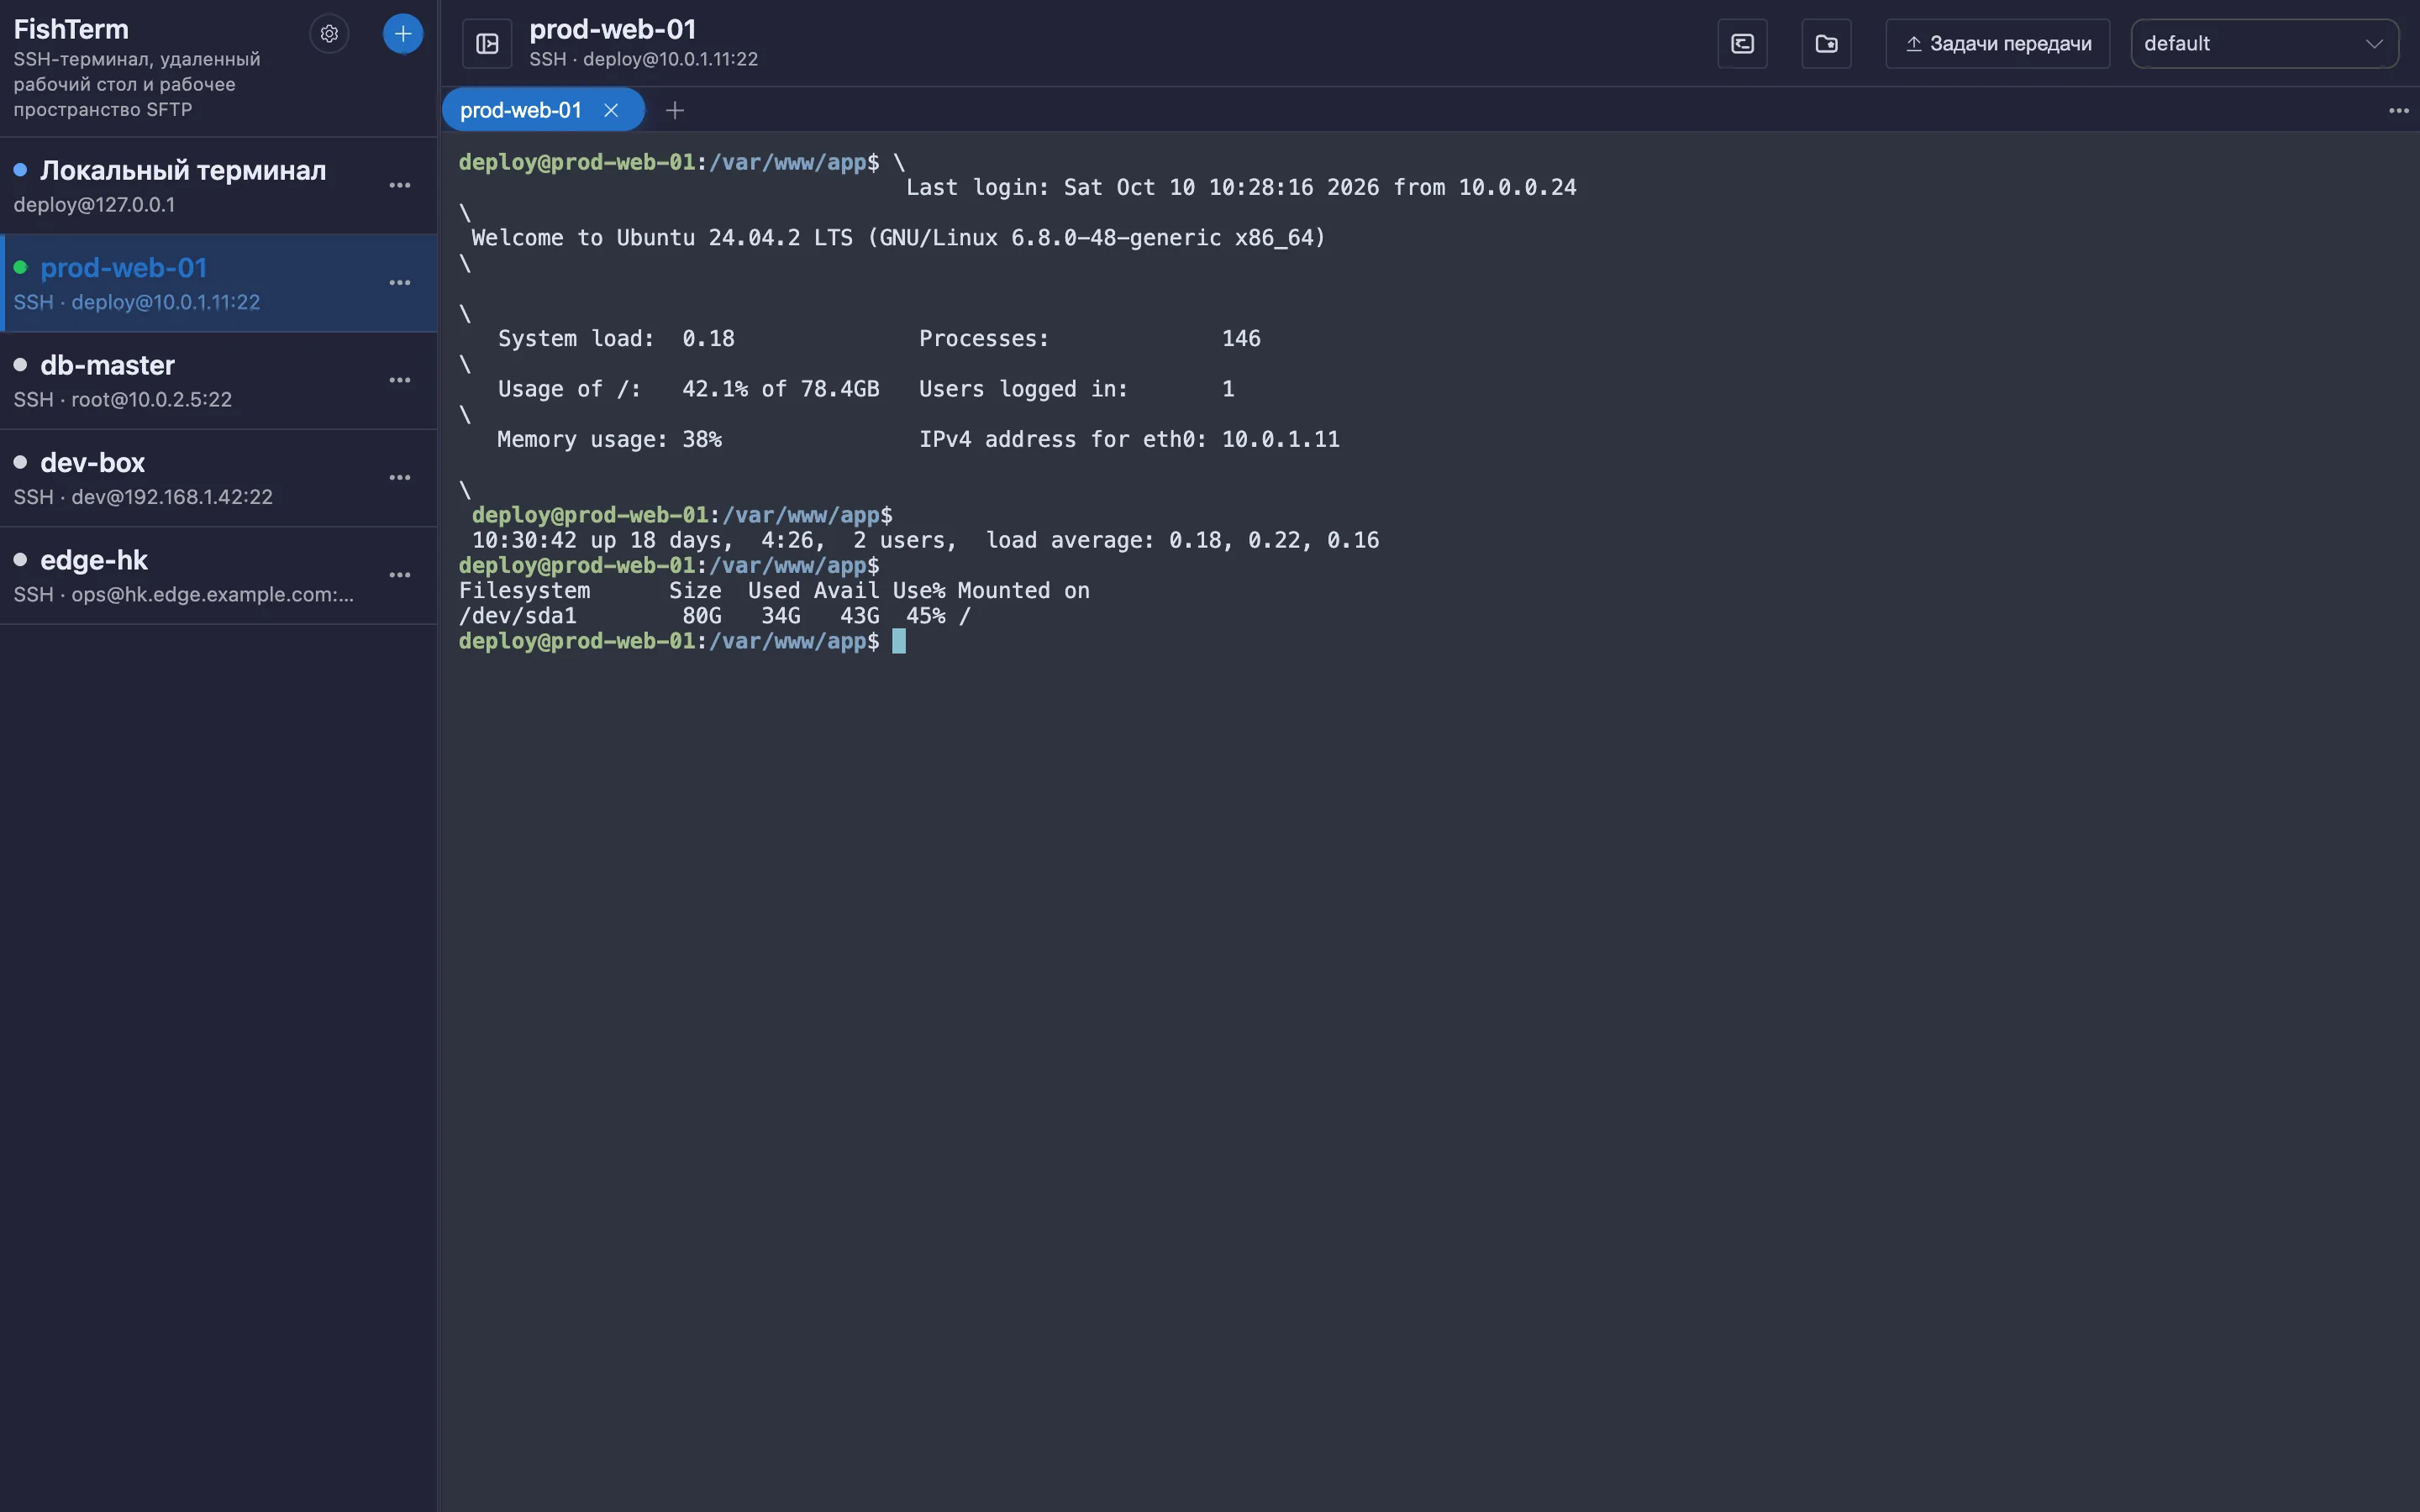
Task: Open terminal view icon in header
Action: (1743, 44)
